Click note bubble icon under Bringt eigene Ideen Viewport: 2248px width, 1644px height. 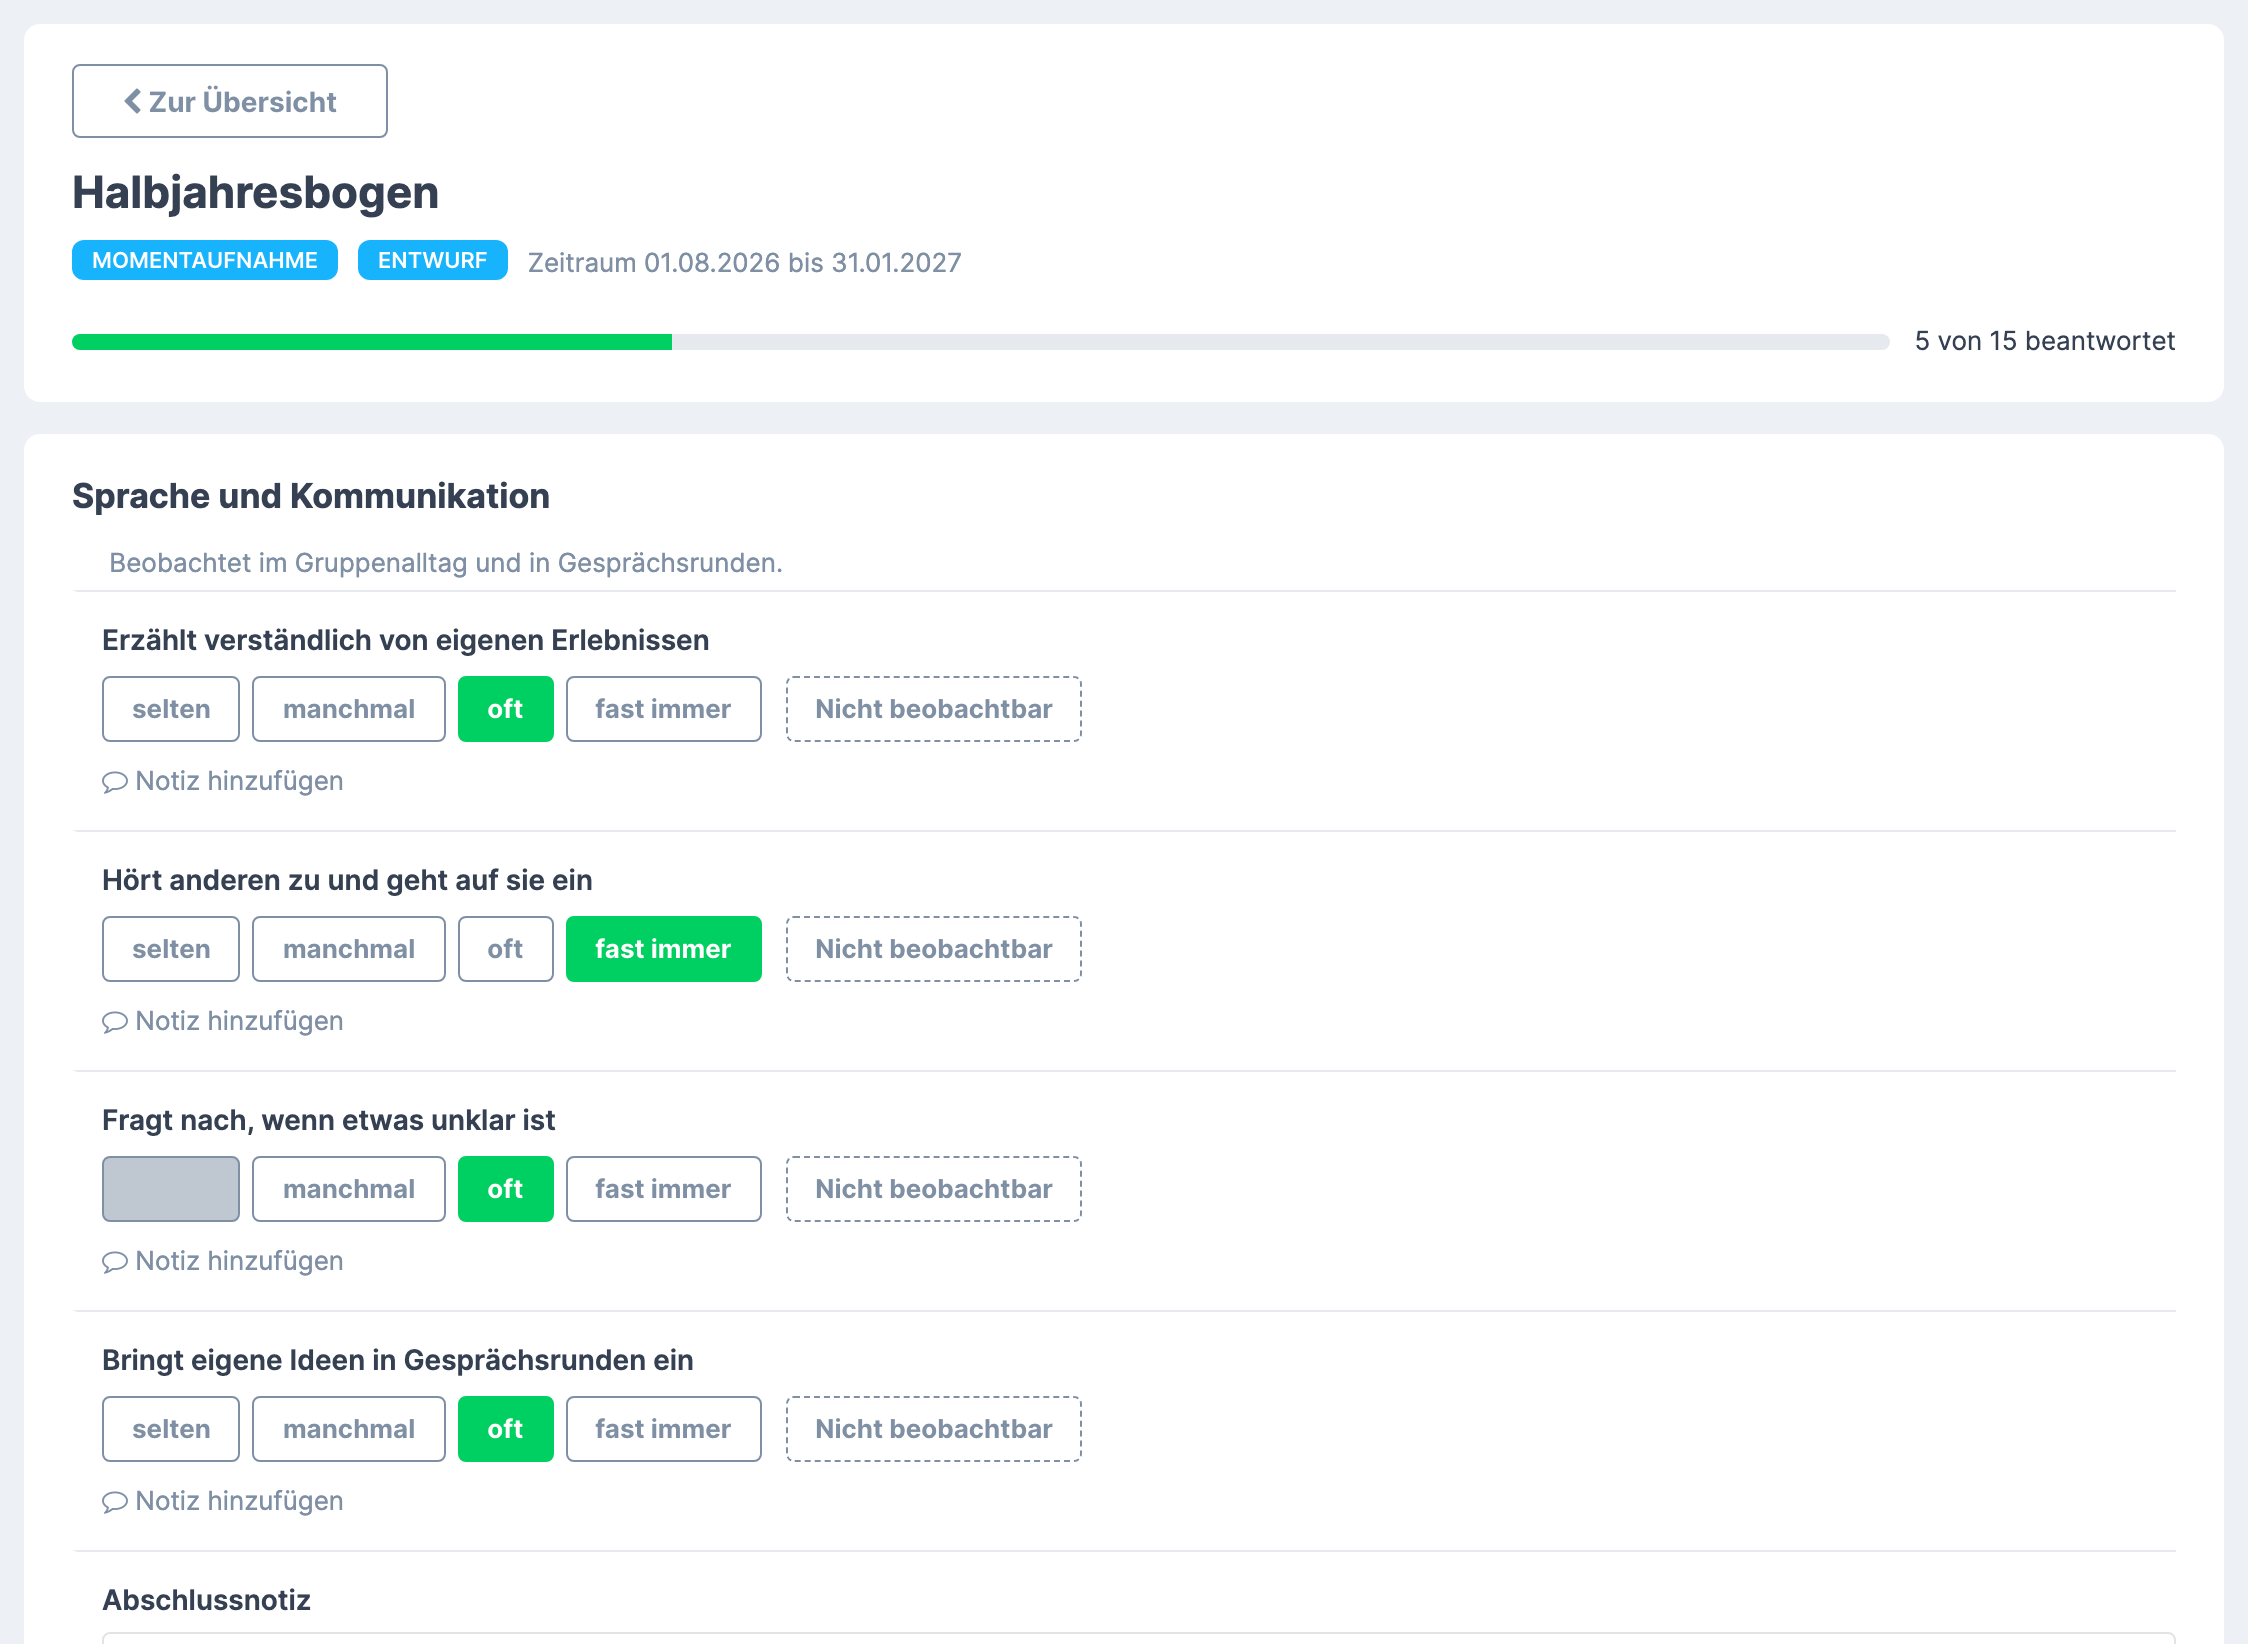[114, 1502]
